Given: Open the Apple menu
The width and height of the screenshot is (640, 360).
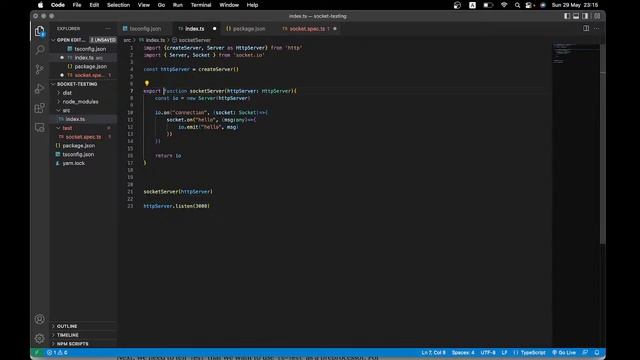Looking at the screenshot, I should click(40, 5).
